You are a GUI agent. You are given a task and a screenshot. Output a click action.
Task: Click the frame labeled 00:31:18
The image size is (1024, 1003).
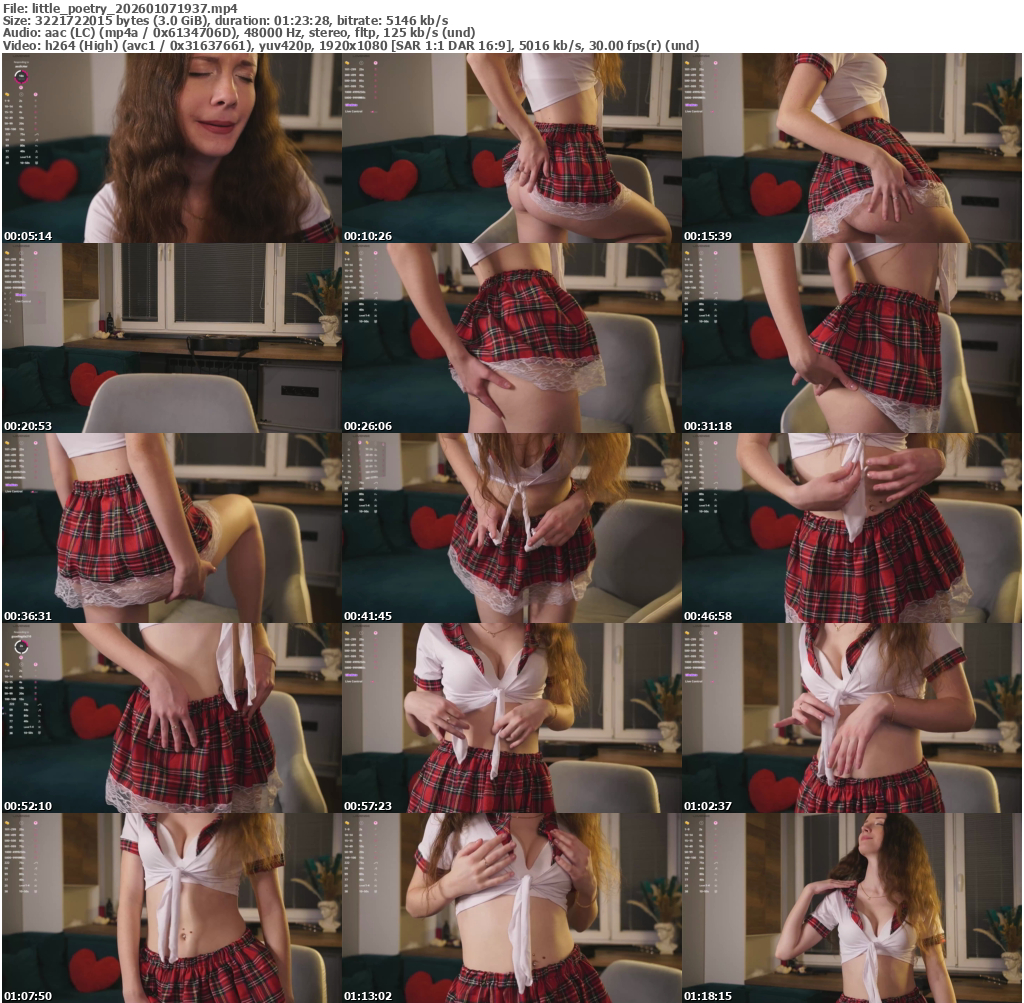pyautogui.click(x=851, y=338)
